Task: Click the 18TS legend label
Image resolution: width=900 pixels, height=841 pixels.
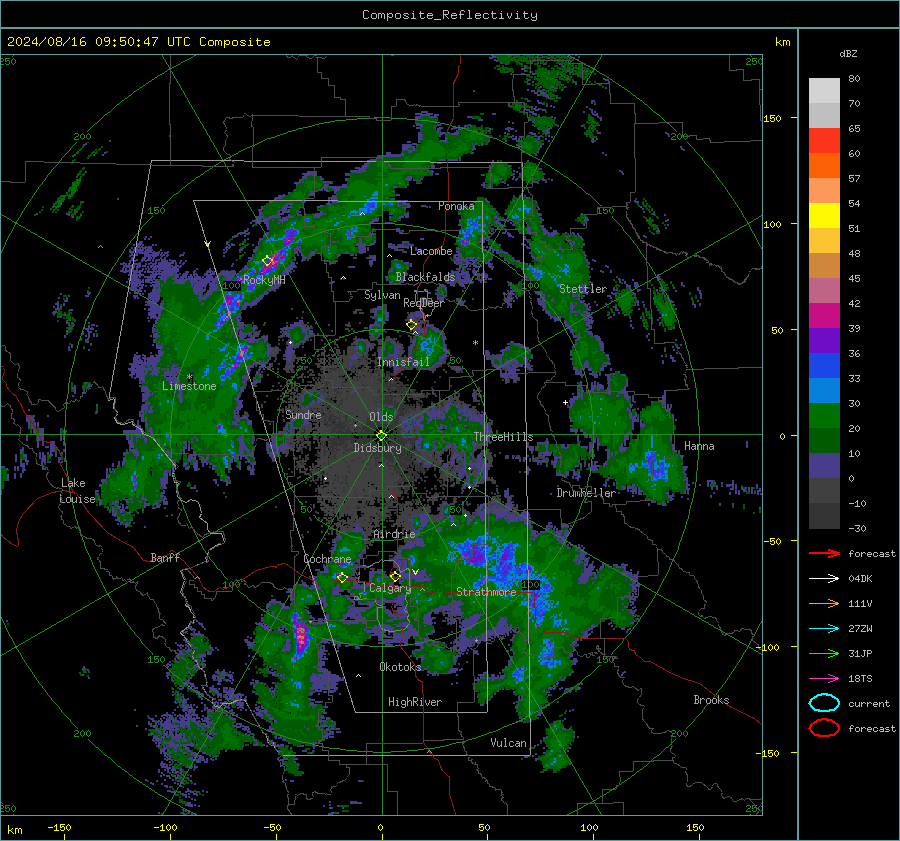Action: (x=860, y=679)
